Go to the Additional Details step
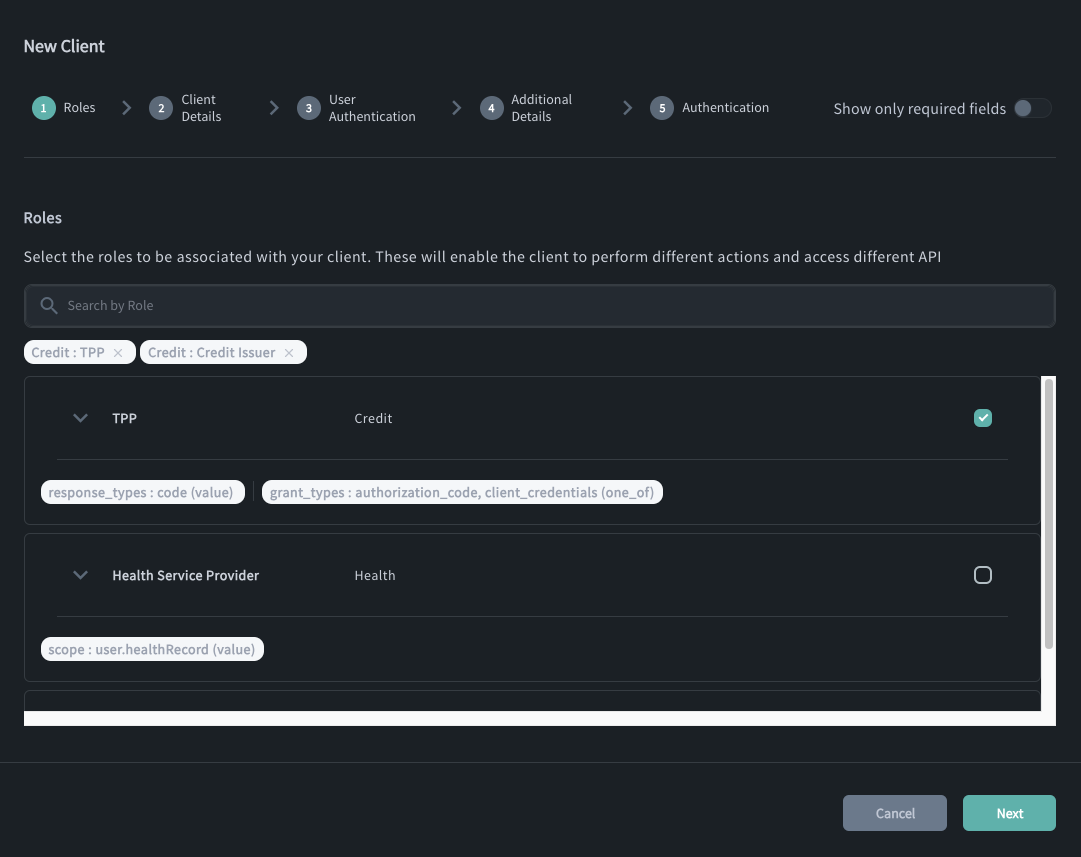This screenshot has width=1081, height=857. coord(541,107)
